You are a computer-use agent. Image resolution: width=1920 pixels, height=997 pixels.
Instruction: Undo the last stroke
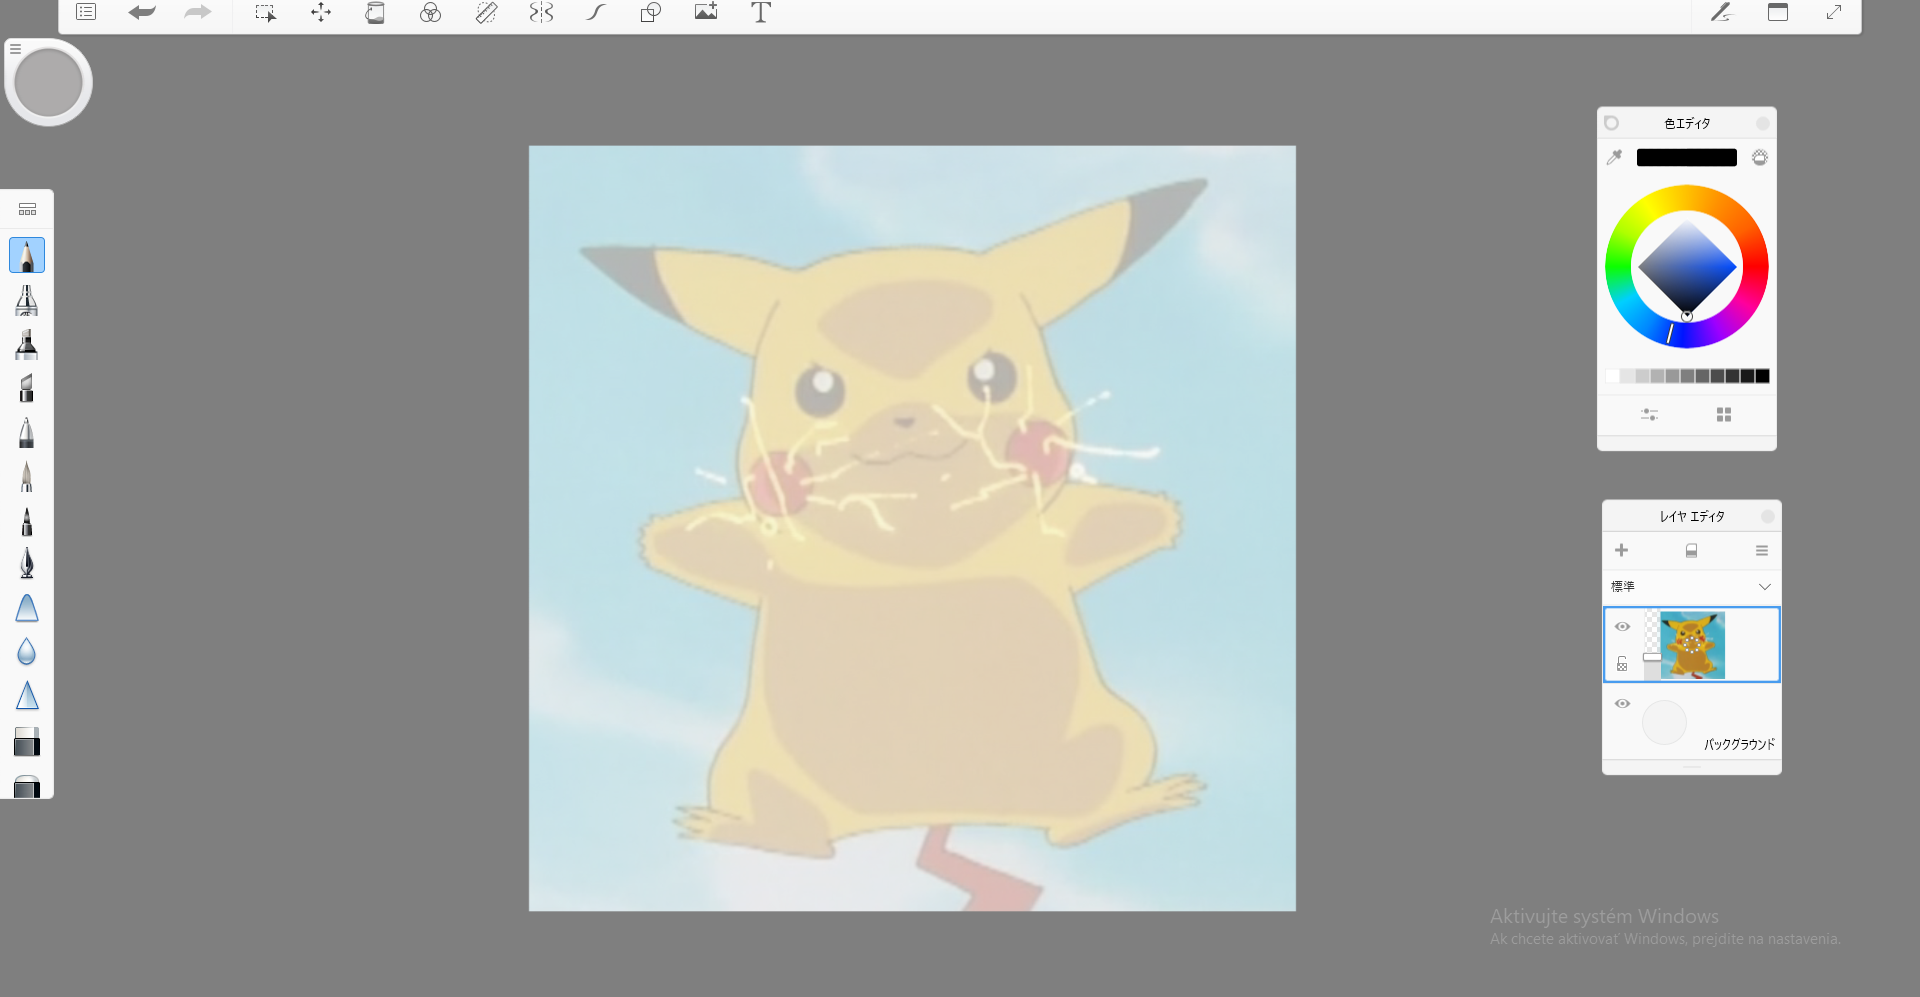click(x=142, y=12)
